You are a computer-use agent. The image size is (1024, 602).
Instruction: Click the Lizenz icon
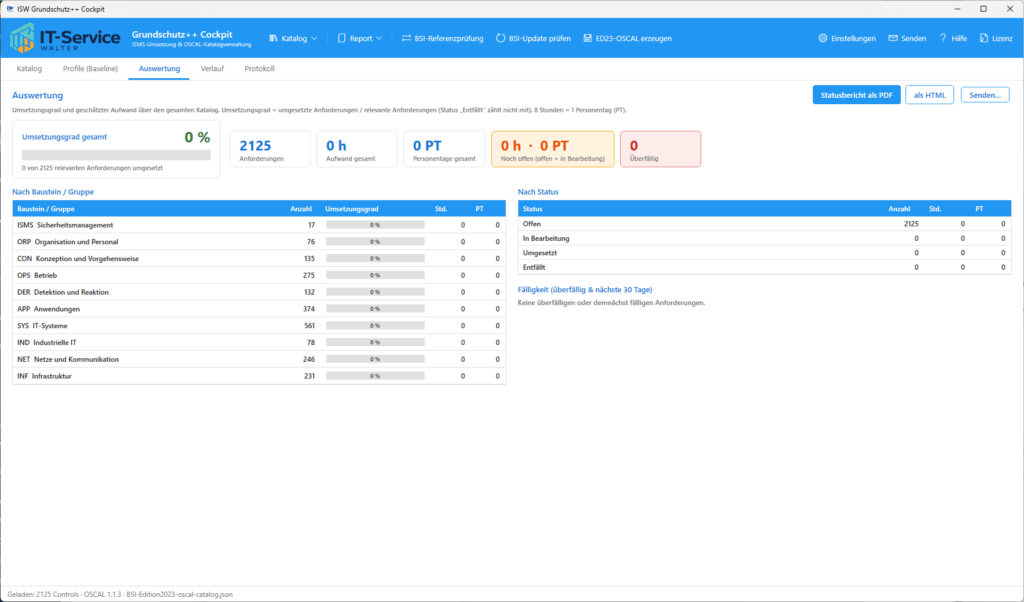[x=984, y=39]
